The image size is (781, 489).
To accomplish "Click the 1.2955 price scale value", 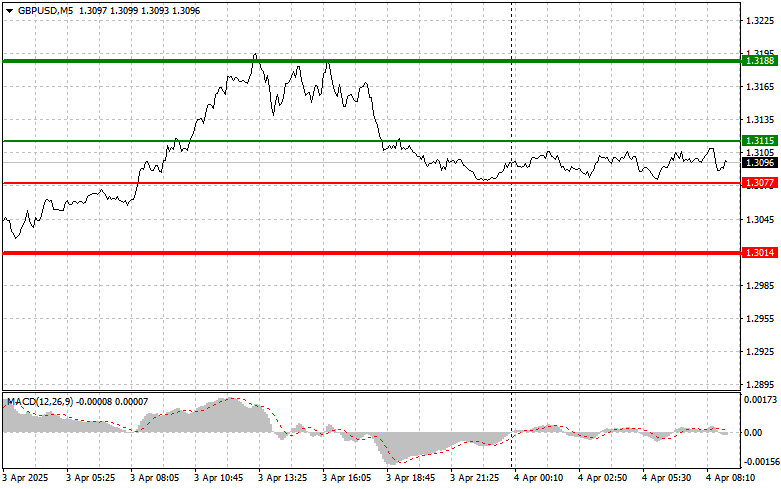I will (760, 319).
